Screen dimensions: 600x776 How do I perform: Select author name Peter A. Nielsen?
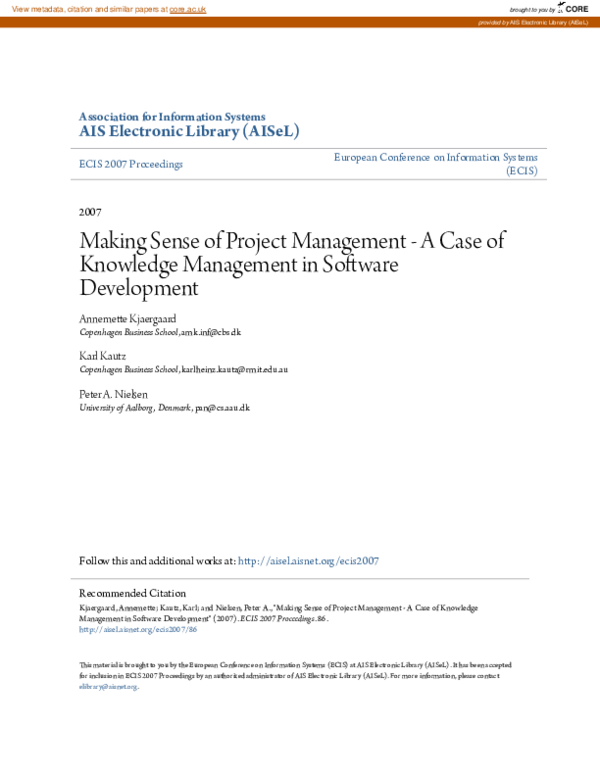pyautogui.click(x=113, y=394)
